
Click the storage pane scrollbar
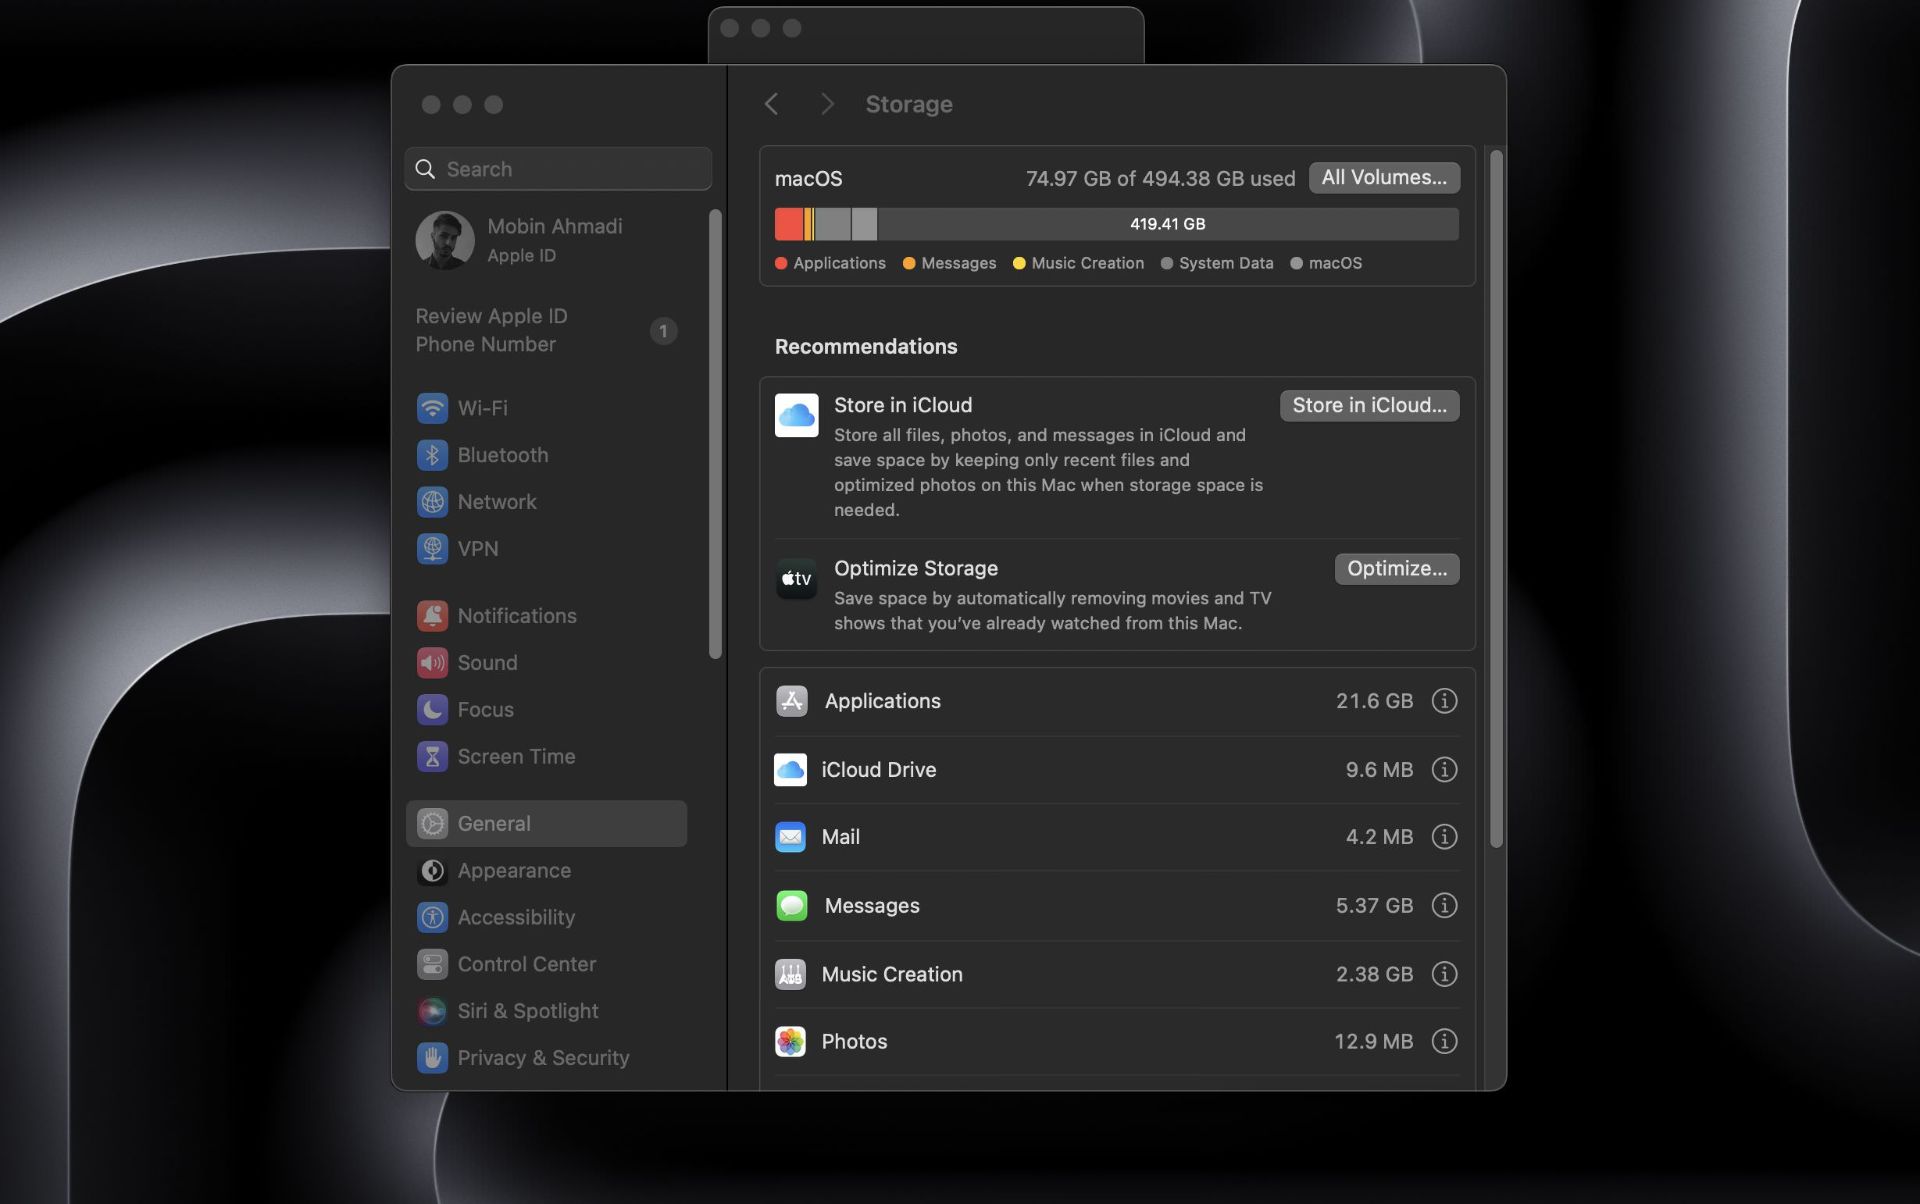tap(1495, 500)
